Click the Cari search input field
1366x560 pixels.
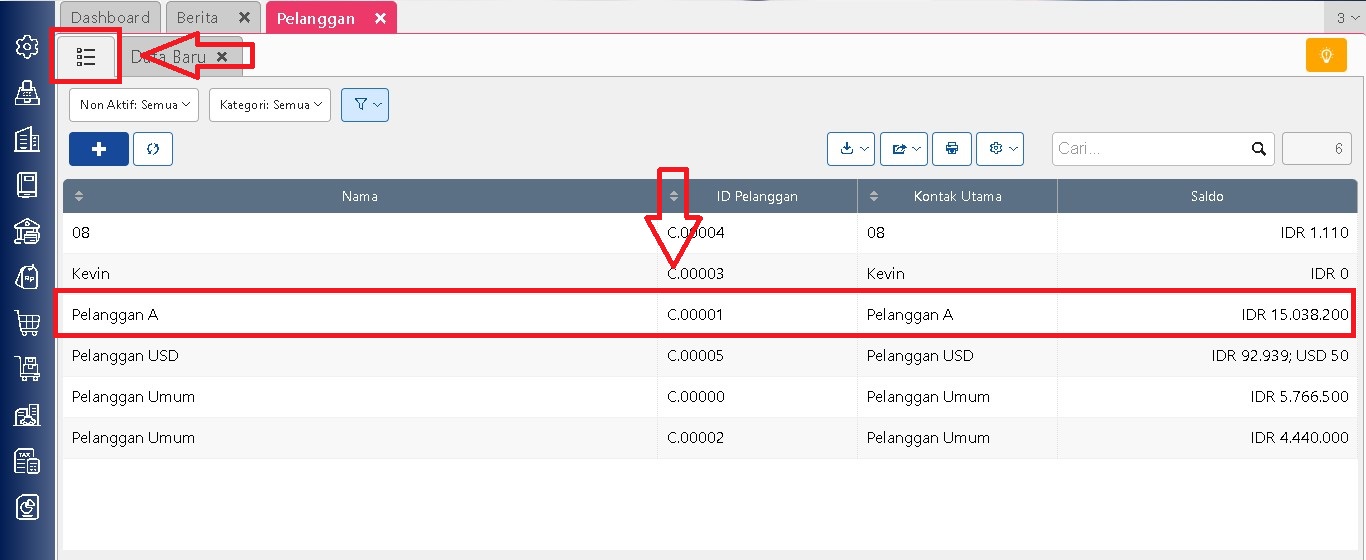tap(1150, 149)
